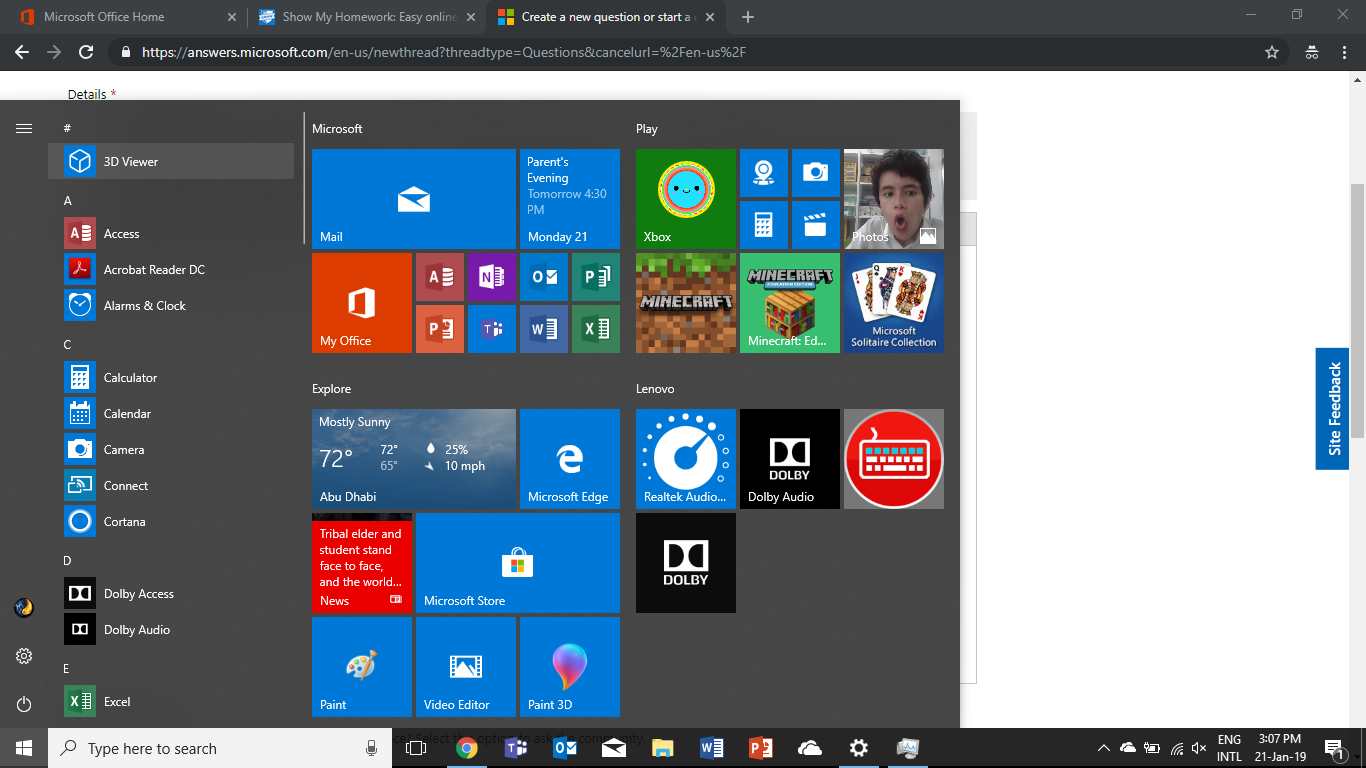
Task: Jump to letters via the 'A' header
Action: 68,201
